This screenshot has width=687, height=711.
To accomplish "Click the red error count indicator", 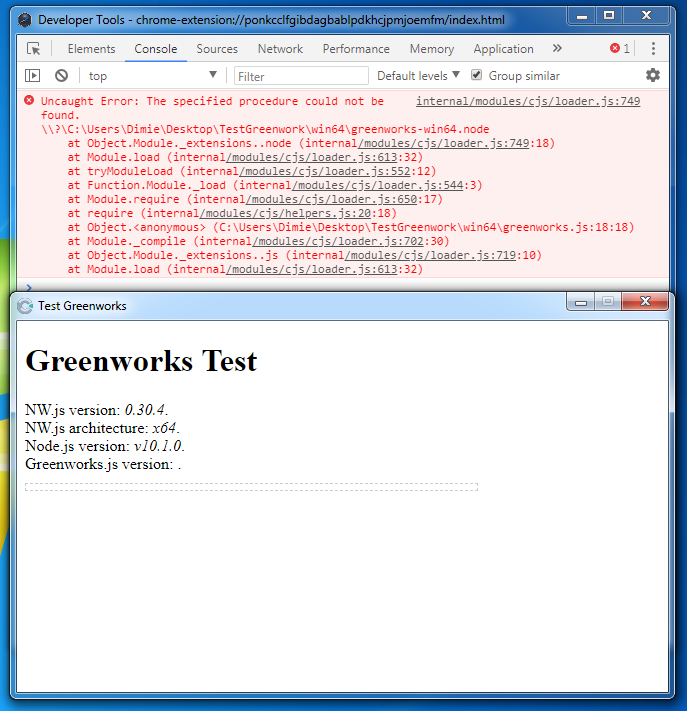I will [x=619, y=49].
